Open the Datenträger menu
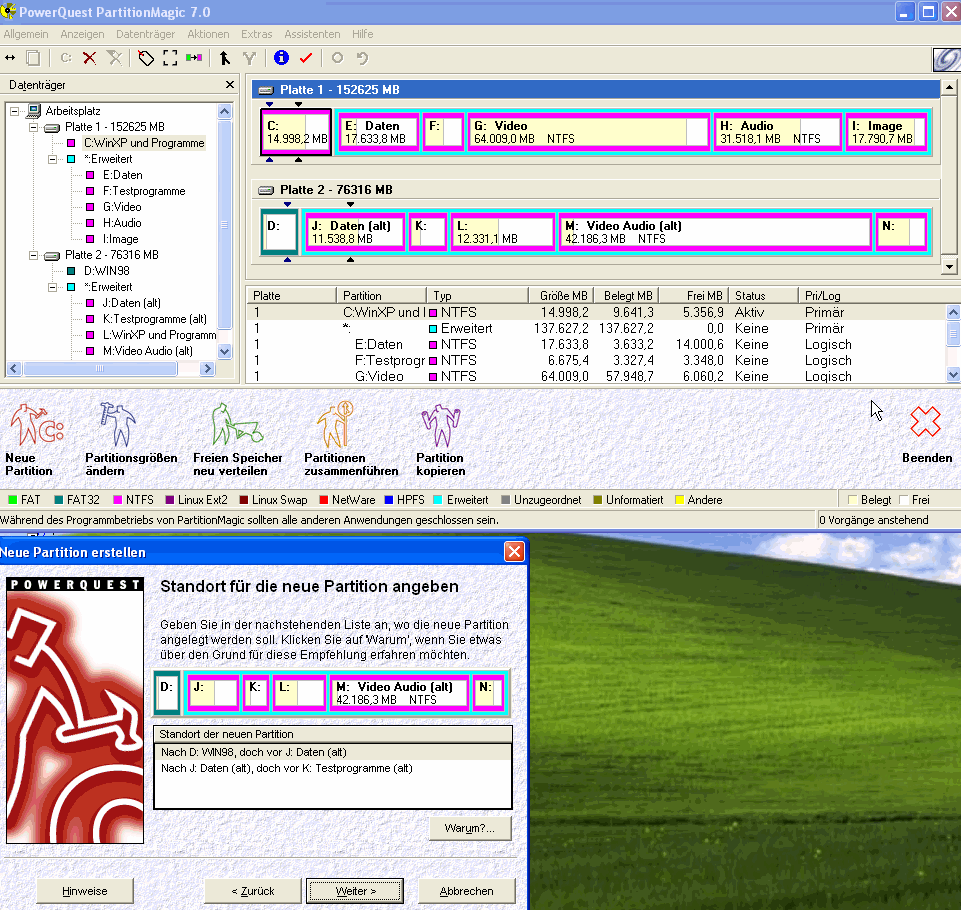 145,34
